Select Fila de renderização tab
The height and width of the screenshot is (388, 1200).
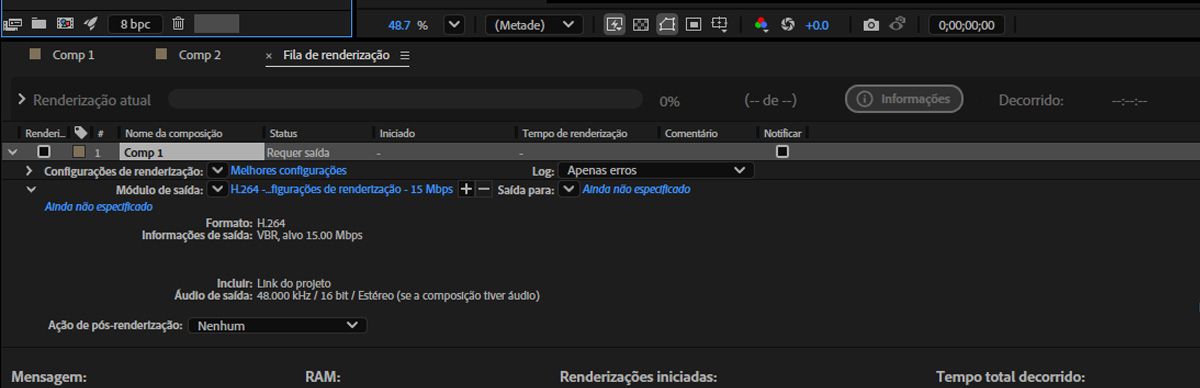point(336,56)
